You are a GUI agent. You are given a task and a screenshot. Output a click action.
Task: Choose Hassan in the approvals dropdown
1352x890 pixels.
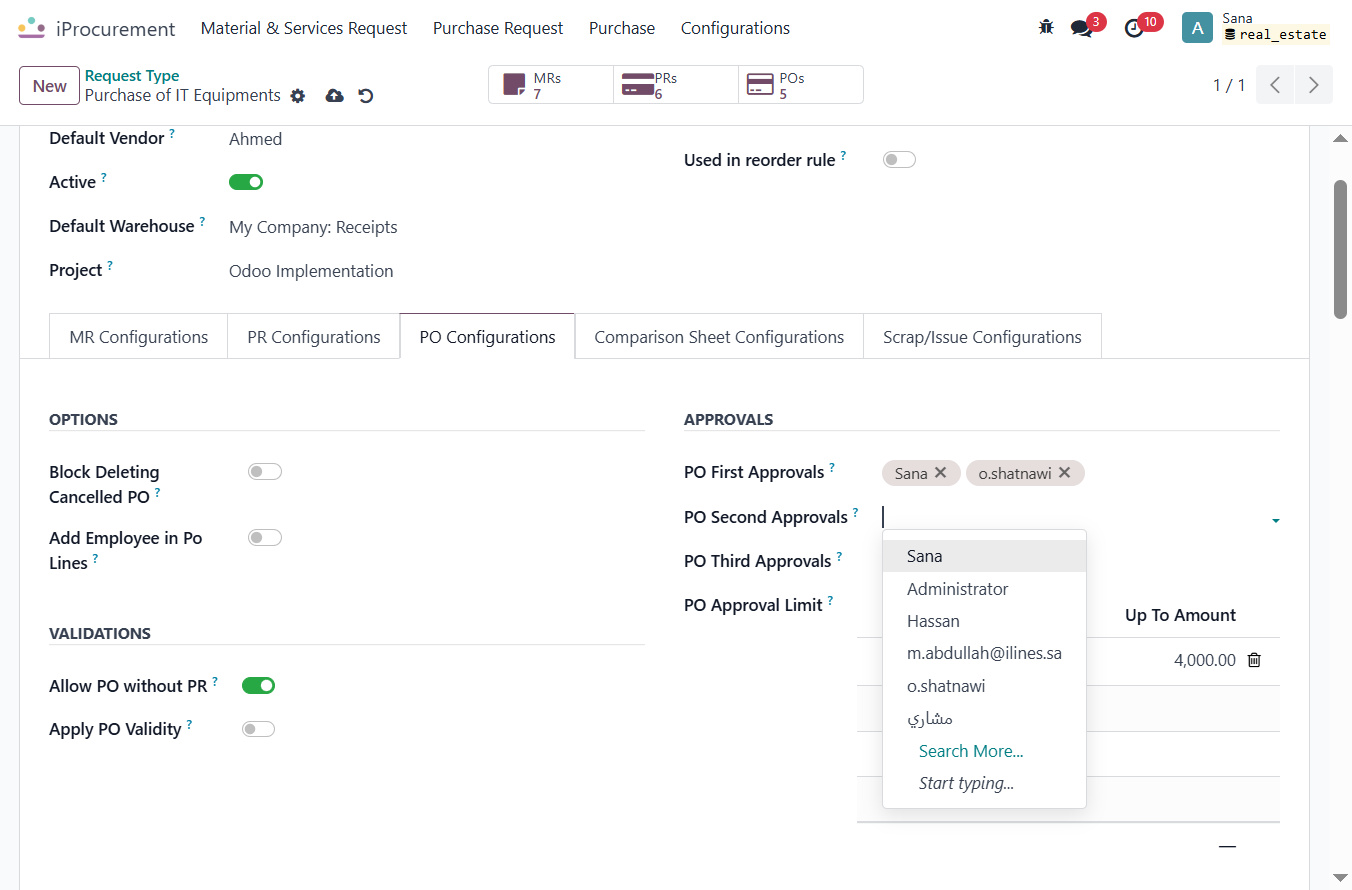click(984, 621)
